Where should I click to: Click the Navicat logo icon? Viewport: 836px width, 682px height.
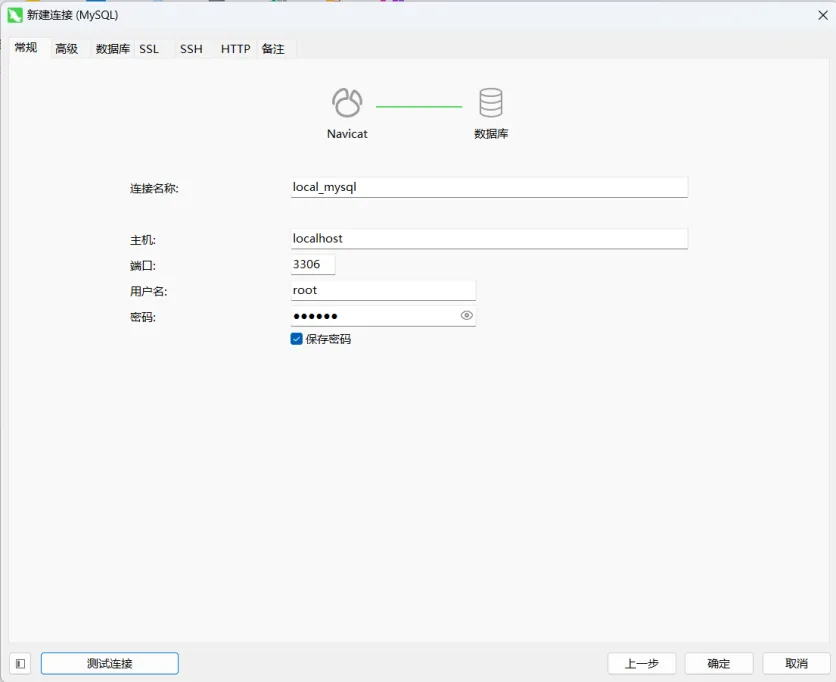[x=347, y=102]
